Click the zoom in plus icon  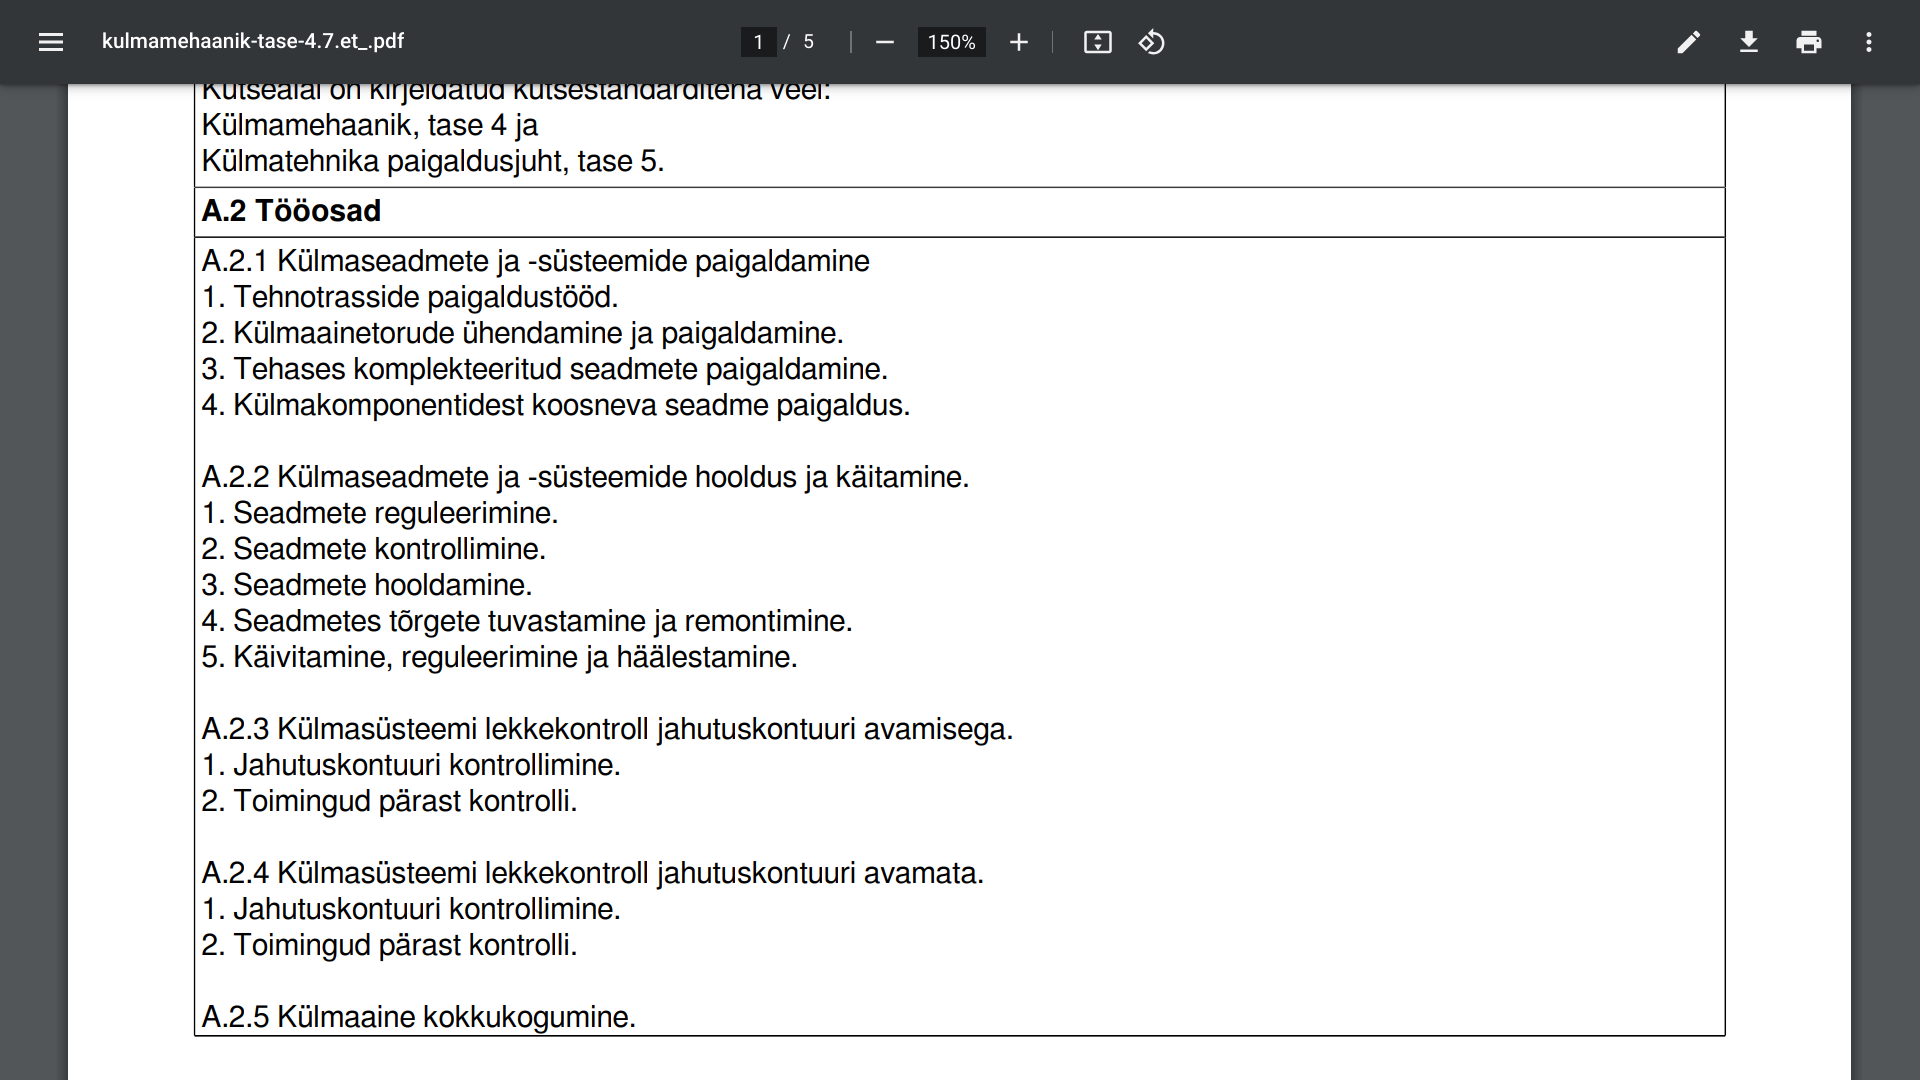(x=1018, y=42)
